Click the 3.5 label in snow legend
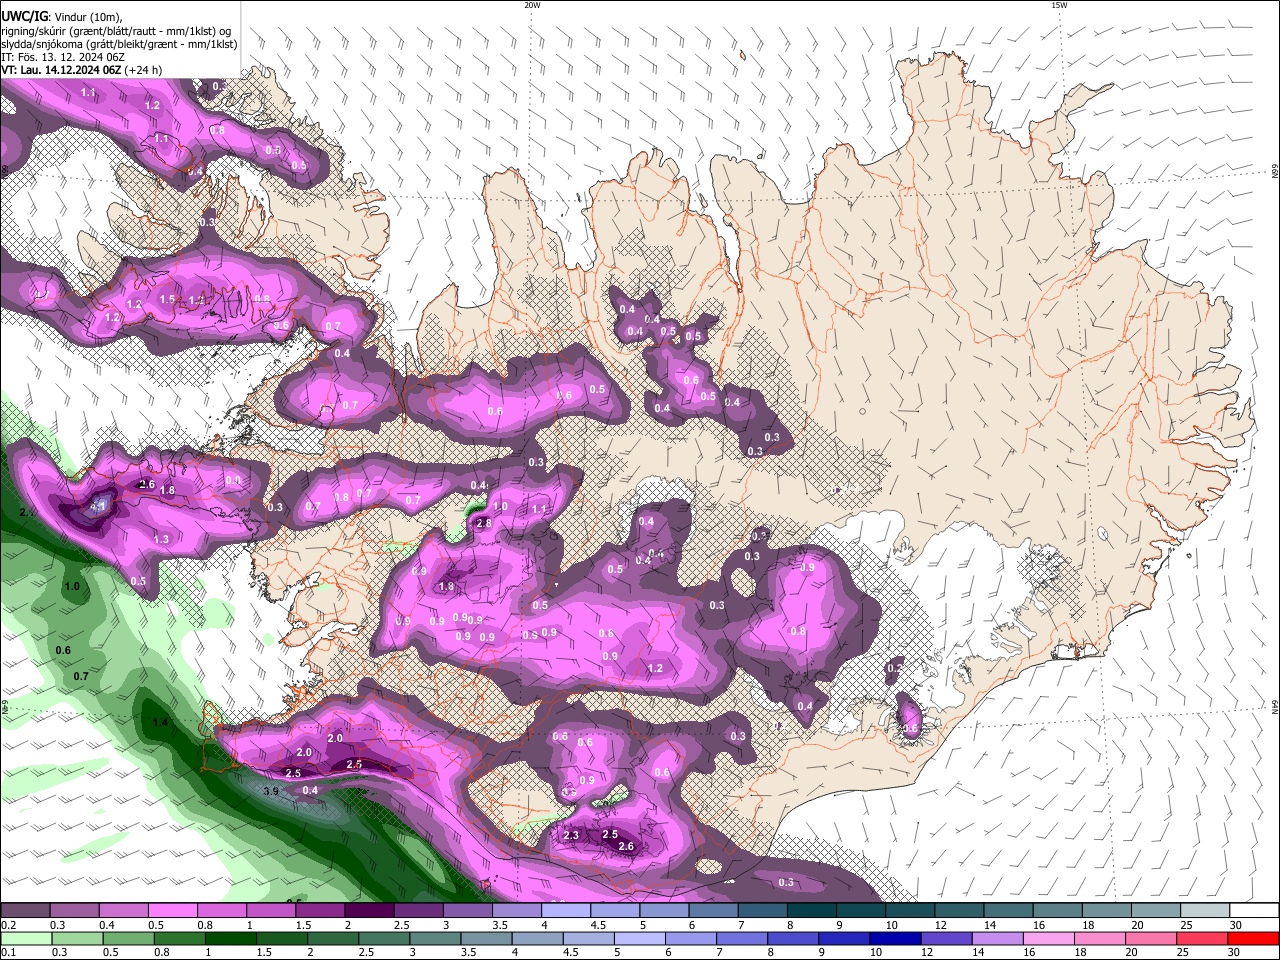 (498, 925)
